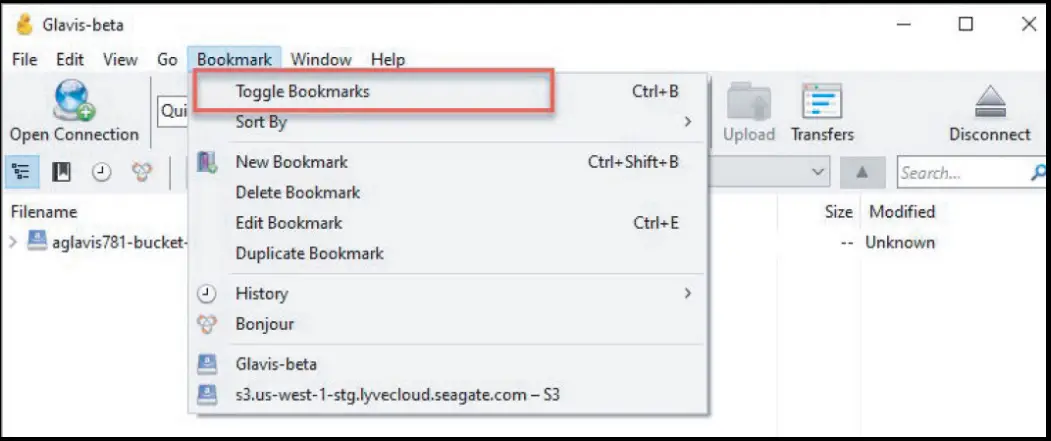Open the path dropdown arrow
Viewport: 1051px width, 441px height.
click(819, 173)
